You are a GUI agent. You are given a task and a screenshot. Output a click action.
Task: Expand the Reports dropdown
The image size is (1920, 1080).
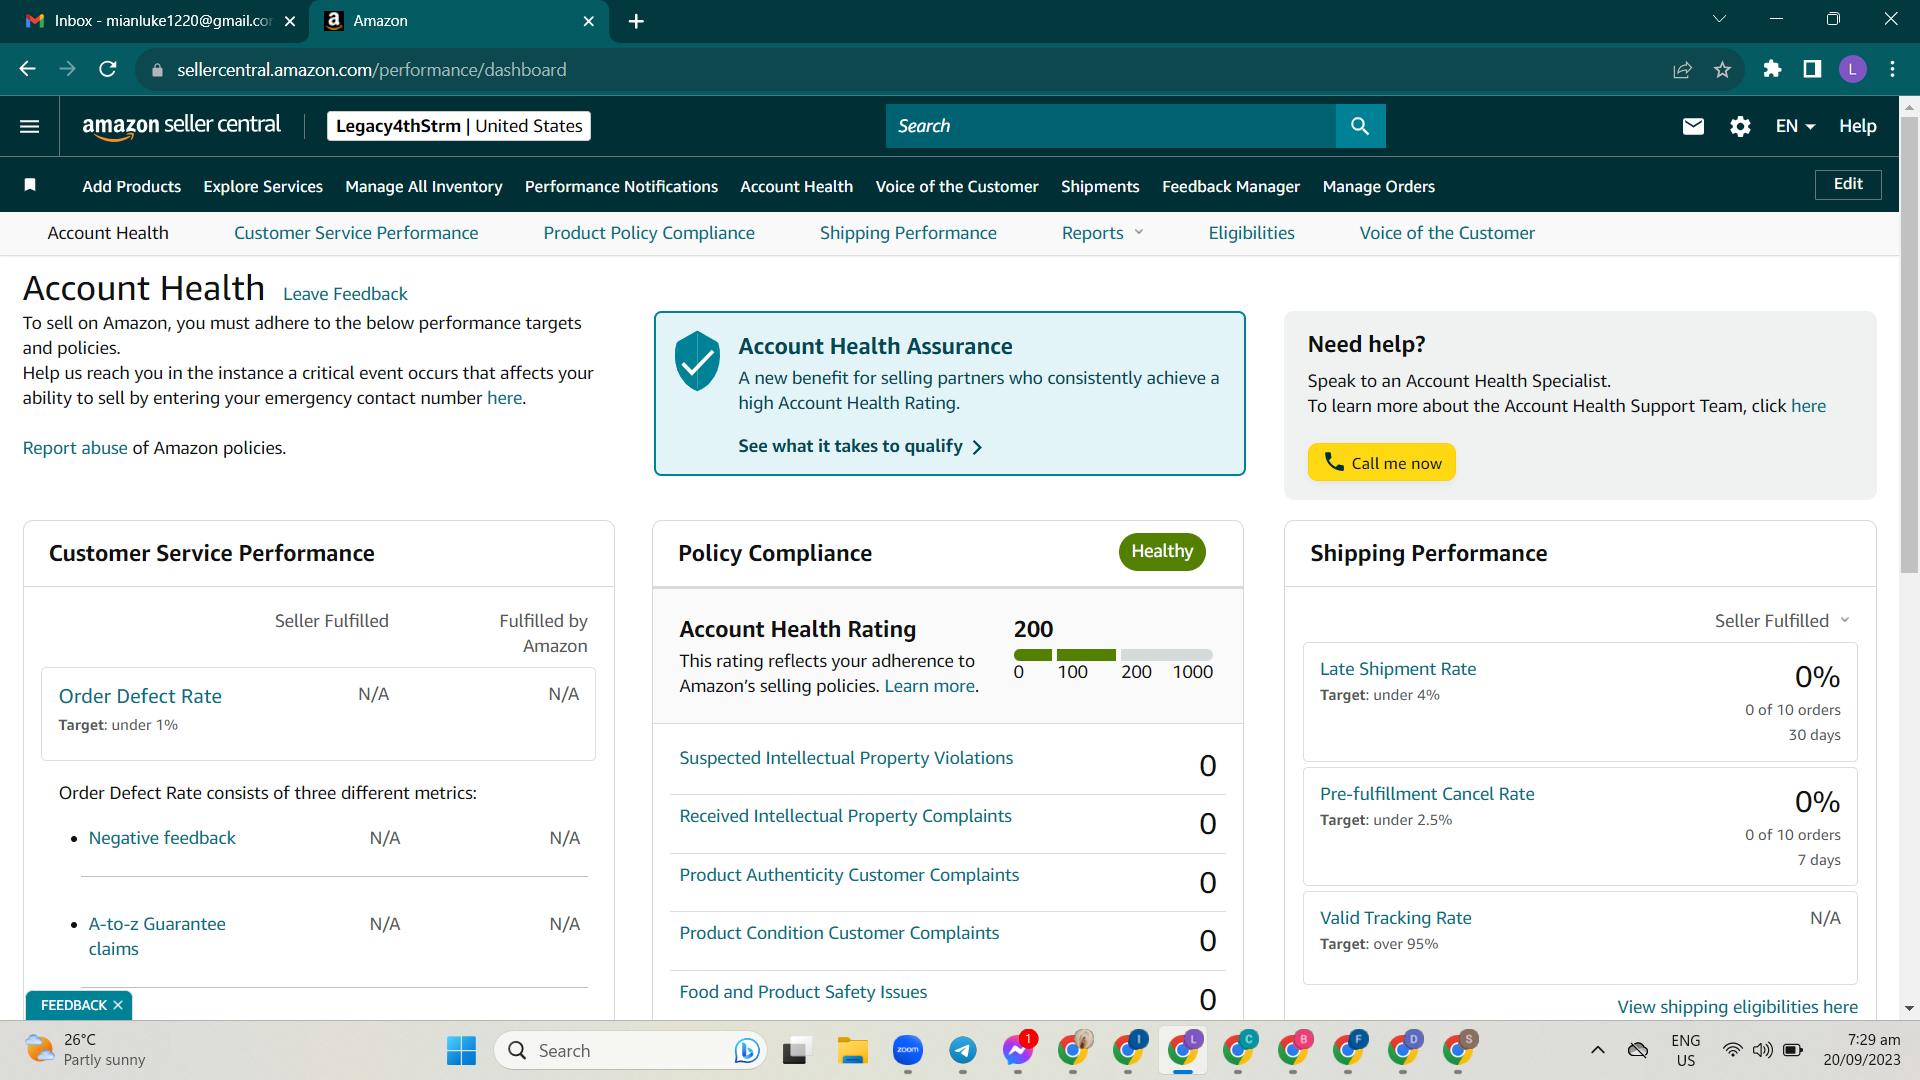1102,233
